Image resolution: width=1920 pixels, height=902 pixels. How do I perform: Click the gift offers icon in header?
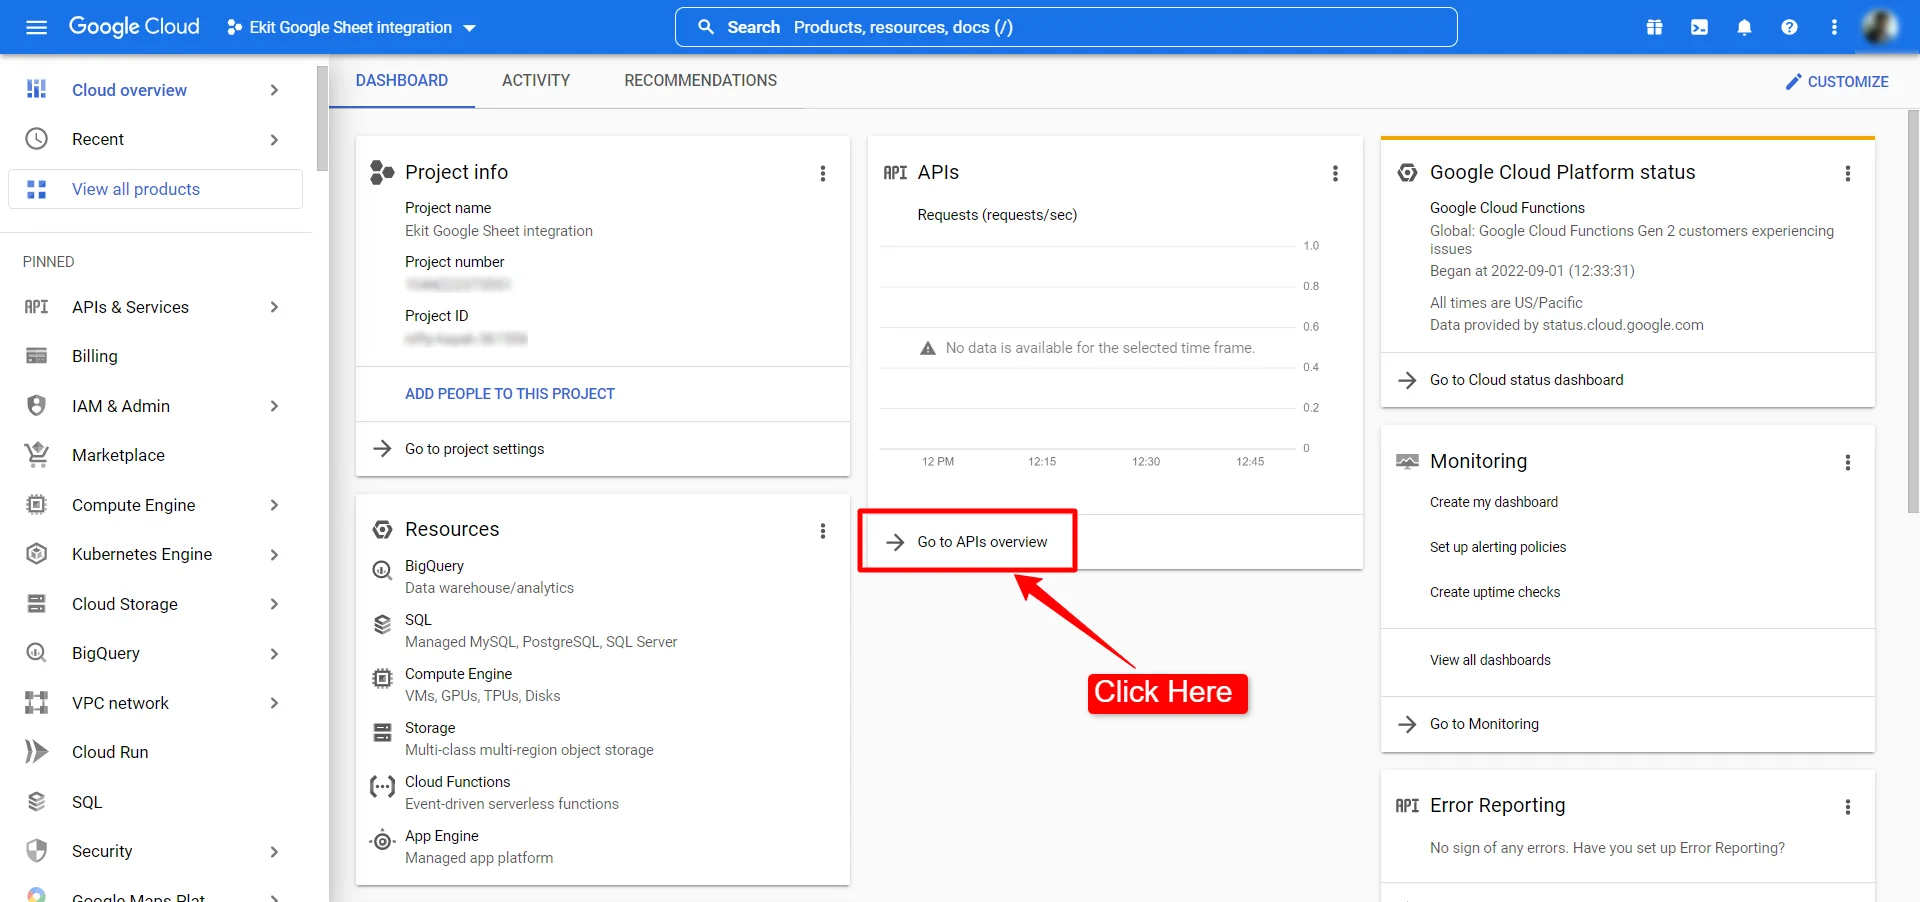point(1654,27)
